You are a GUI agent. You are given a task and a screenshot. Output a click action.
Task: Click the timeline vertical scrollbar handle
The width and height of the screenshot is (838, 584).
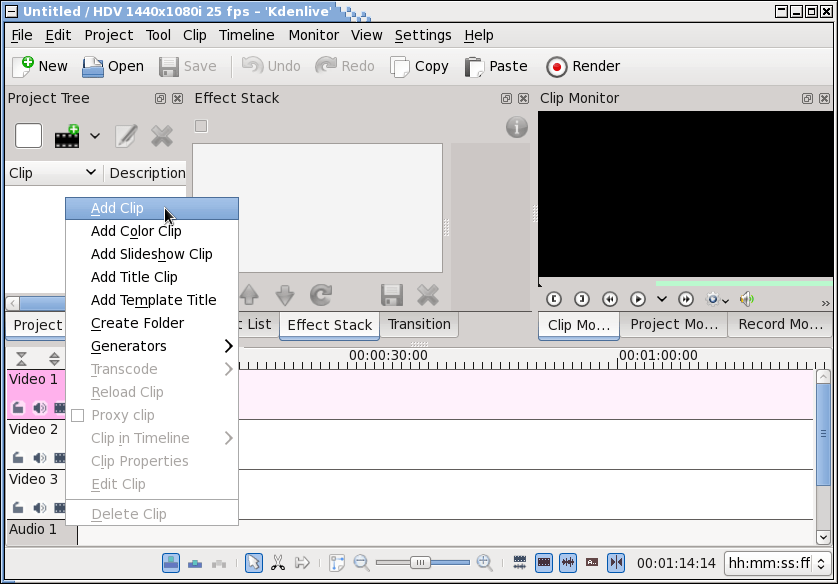(823, 434)
